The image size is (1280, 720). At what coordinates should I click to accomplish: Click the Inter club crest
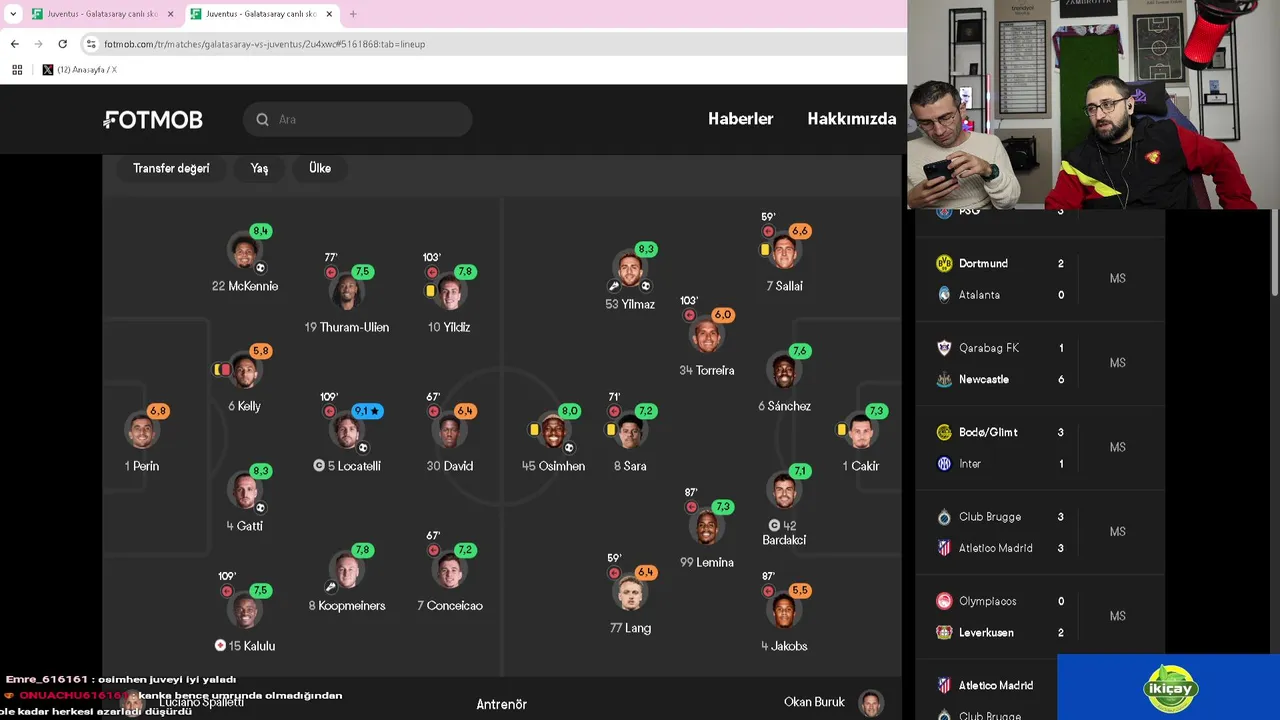(944, 464)
